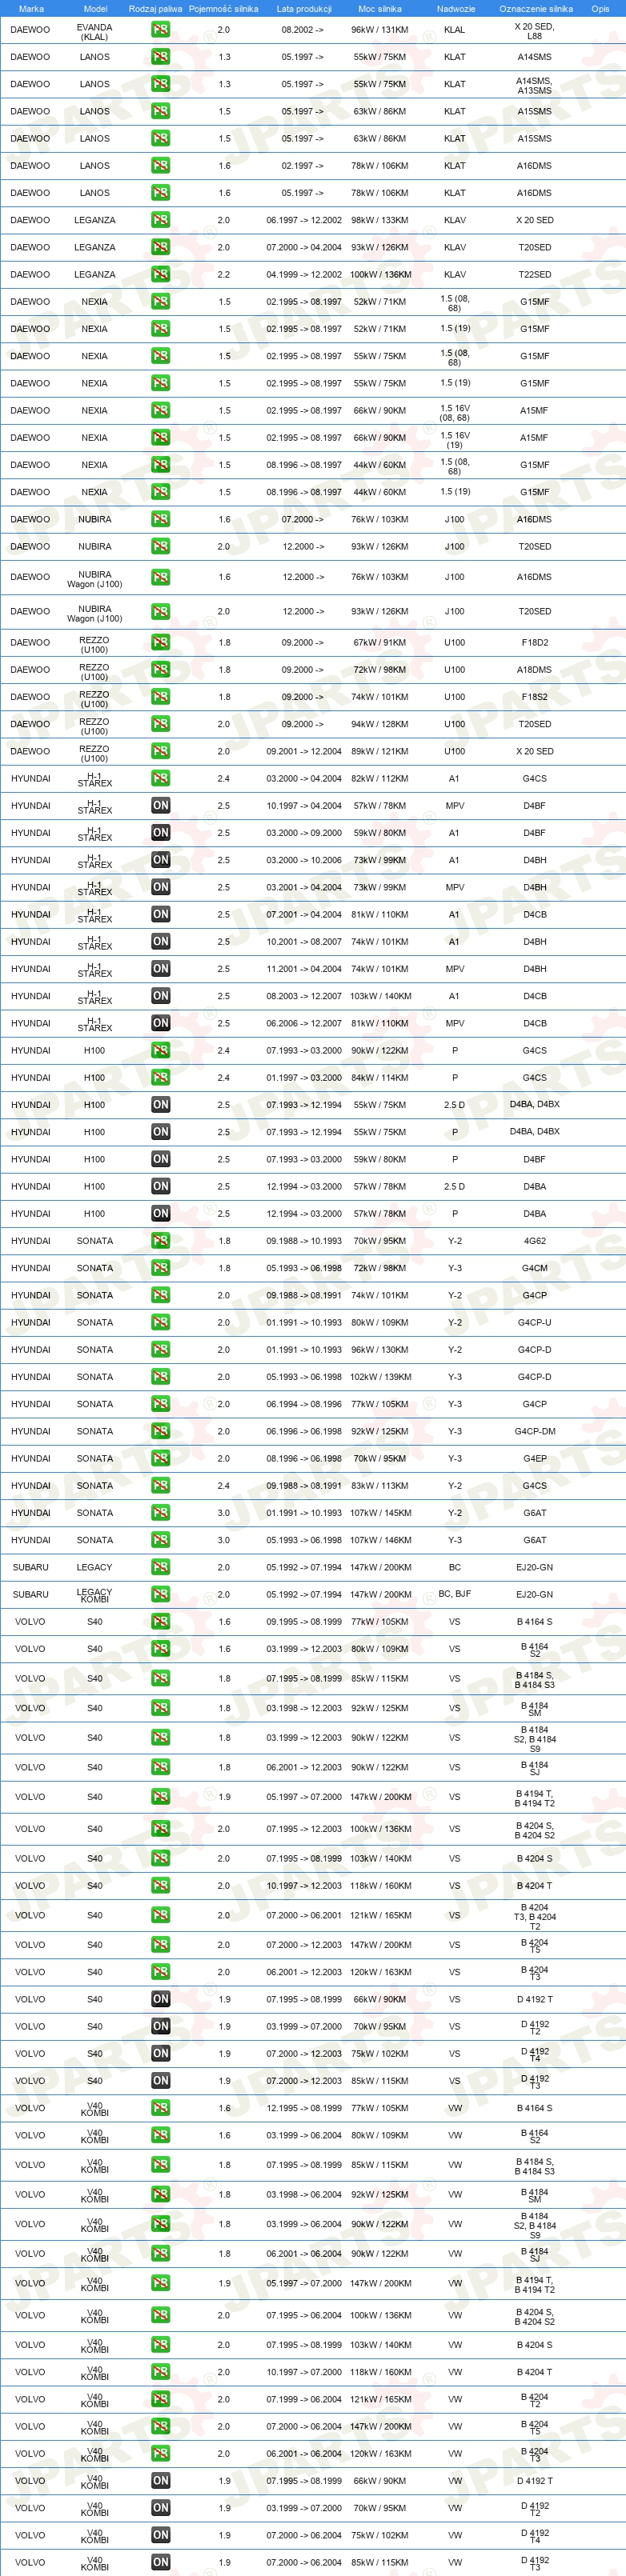This screenshot has width=626, height=2576.
Task: Click the "102kW / 139KM" power cell
Action: coord(380,1377)
